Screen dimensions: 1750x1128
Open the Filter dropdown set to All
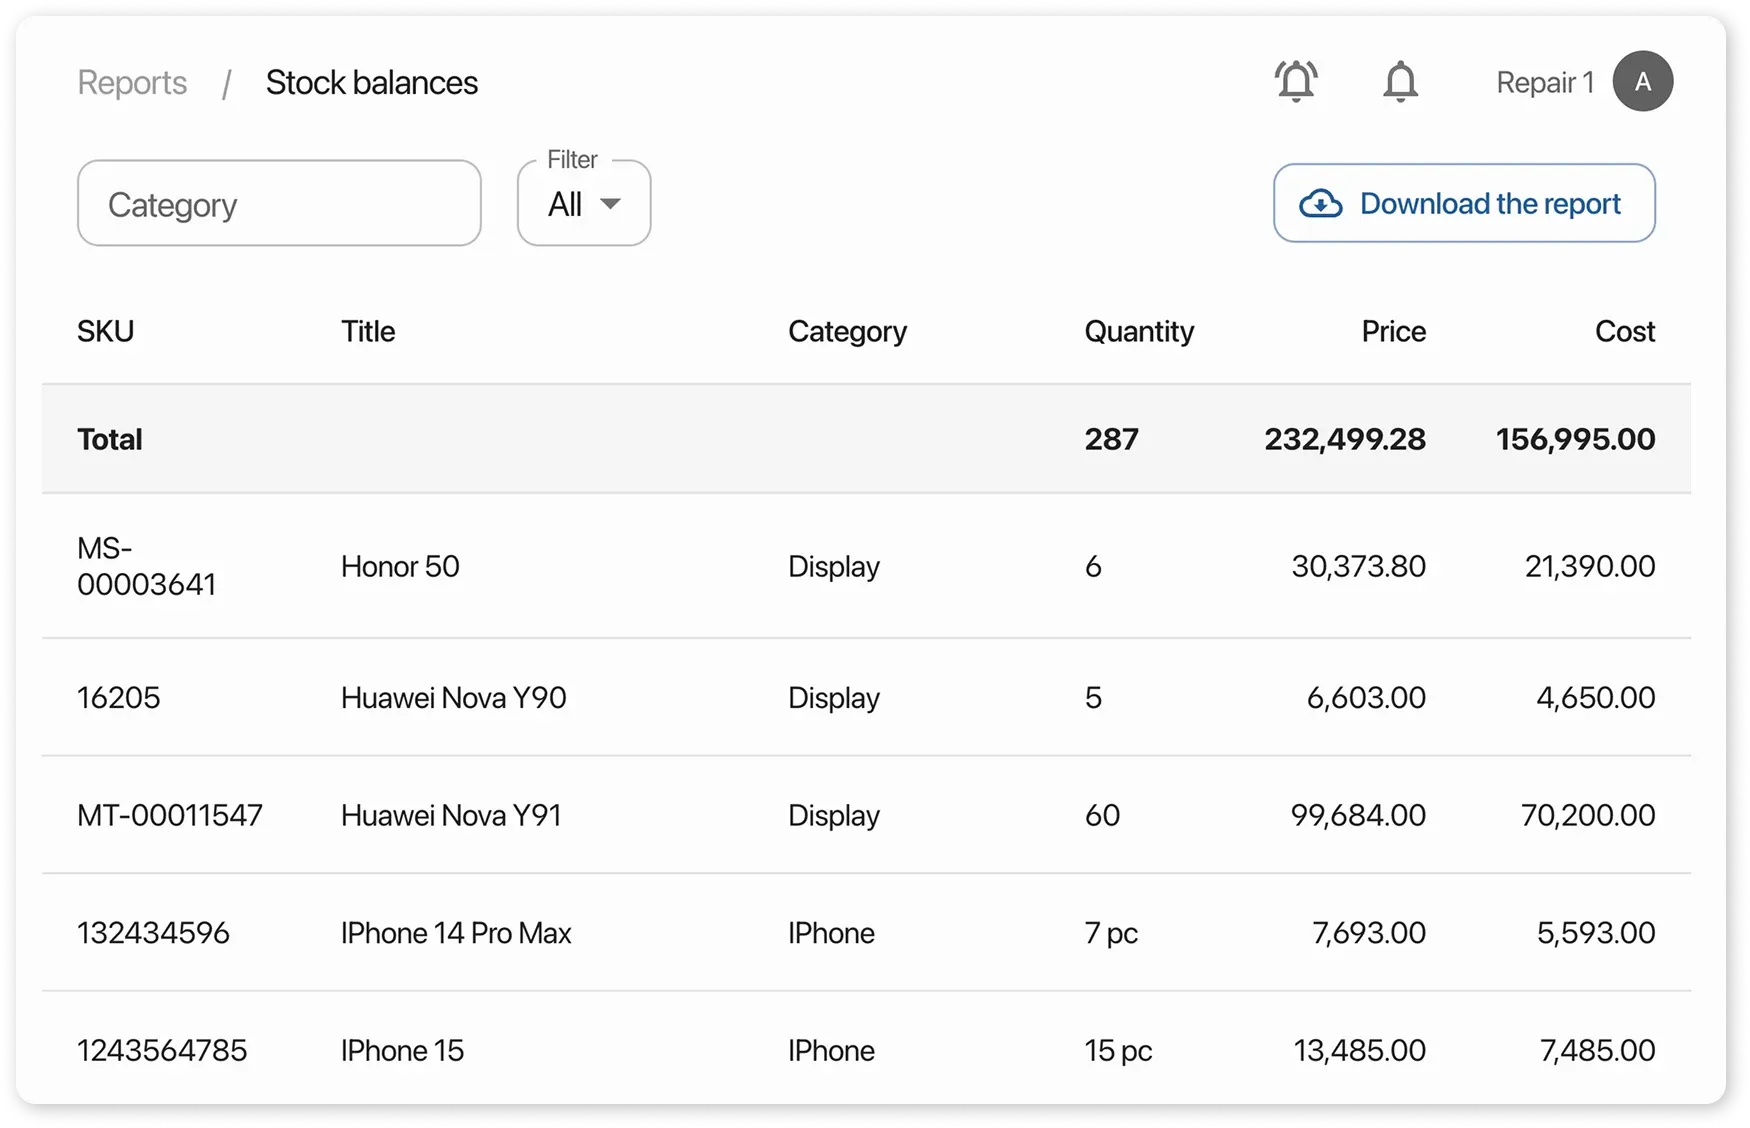(x=583, y=204)
